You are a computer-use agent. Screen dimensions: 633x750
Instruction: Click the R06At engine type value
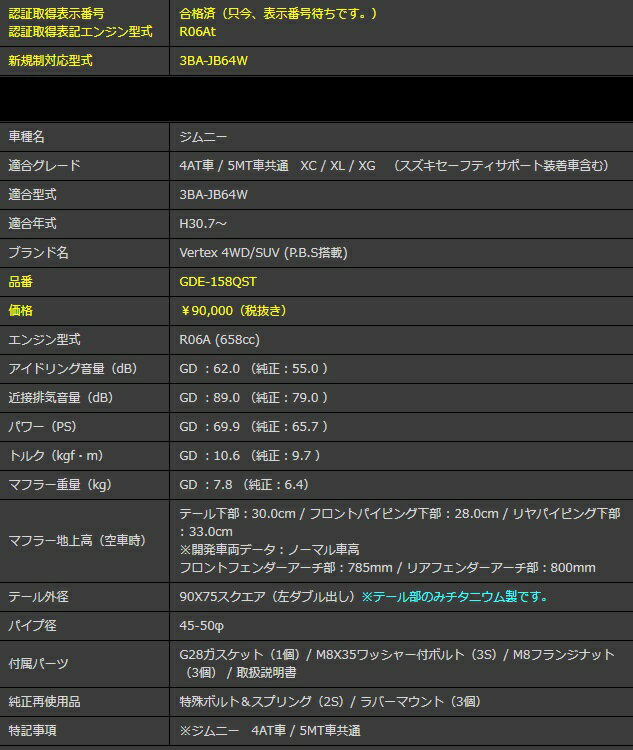point(196,31)
